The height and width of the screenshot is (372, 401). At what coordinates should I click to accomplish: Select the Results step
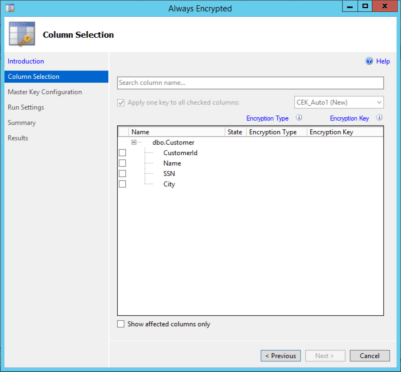click(18, 138)
